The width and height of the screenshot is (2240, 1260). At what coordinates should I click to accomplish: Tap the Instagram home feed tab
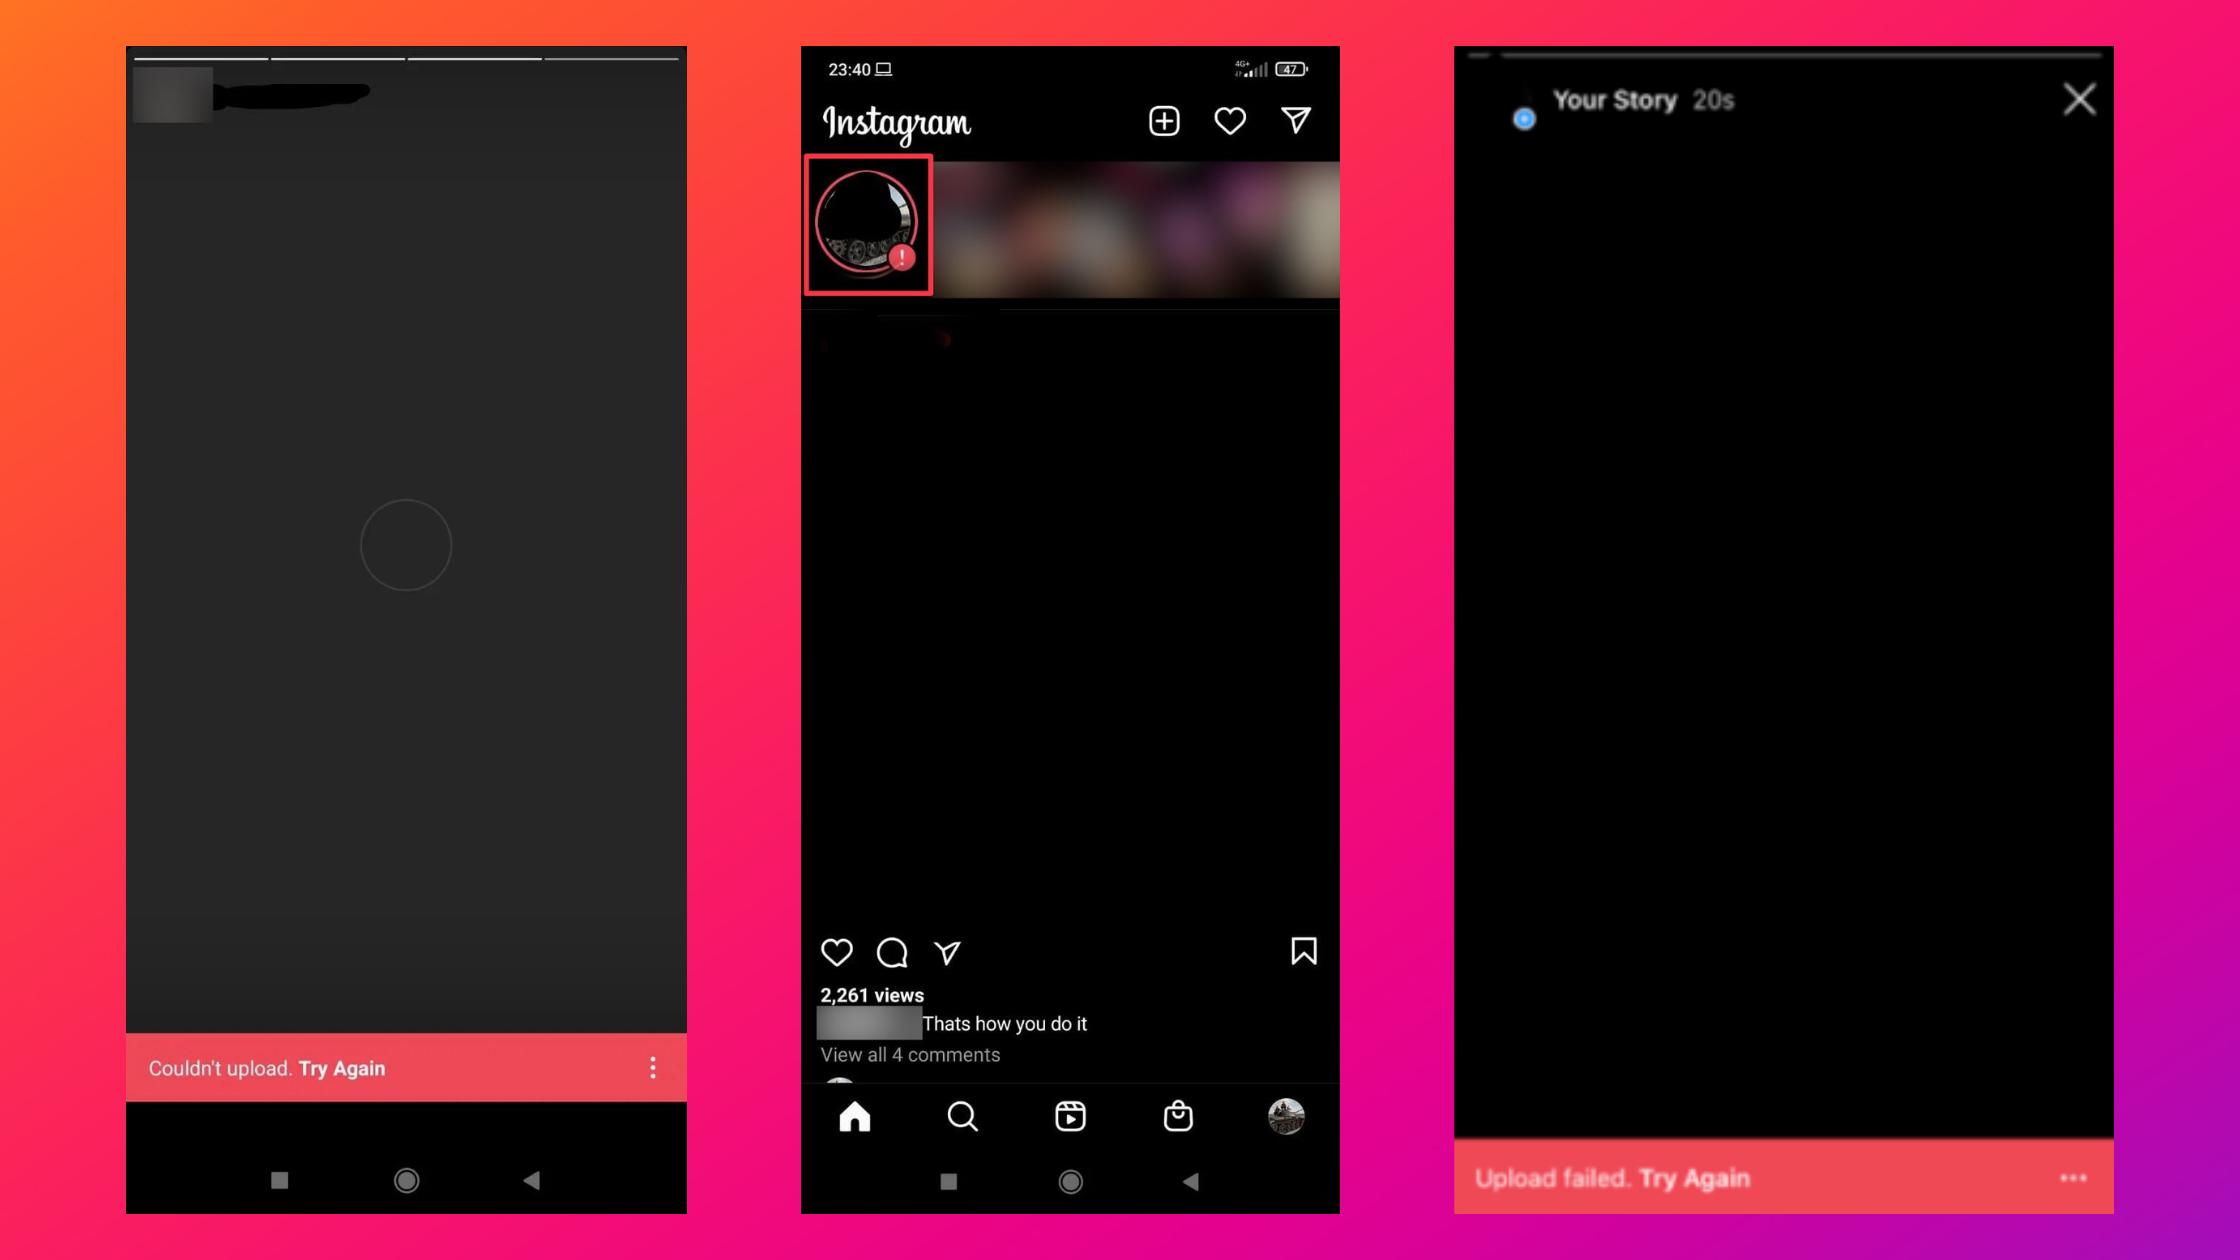point(854,1115)
